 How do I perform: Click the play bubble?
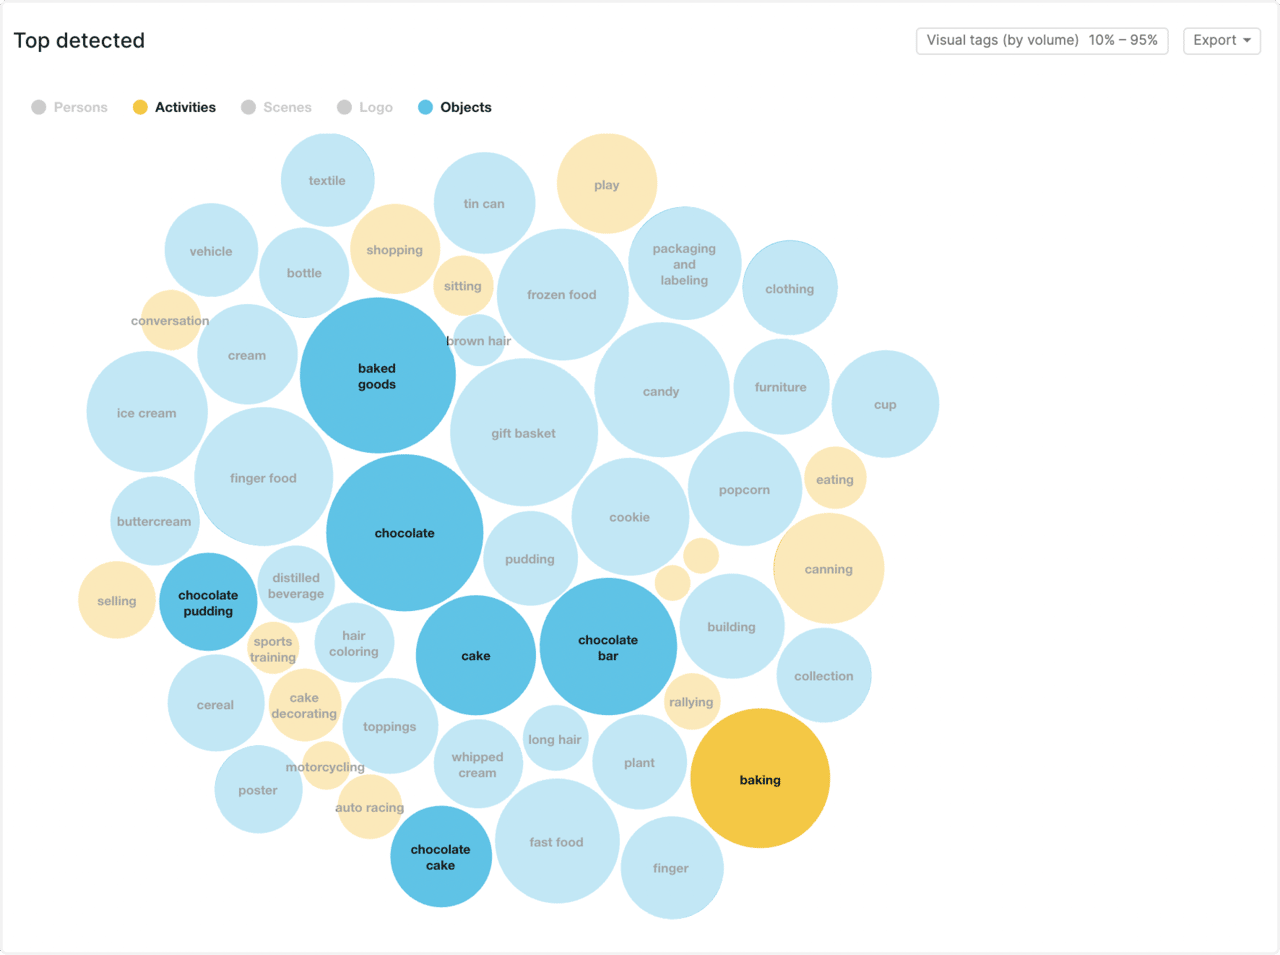[607, 184]
